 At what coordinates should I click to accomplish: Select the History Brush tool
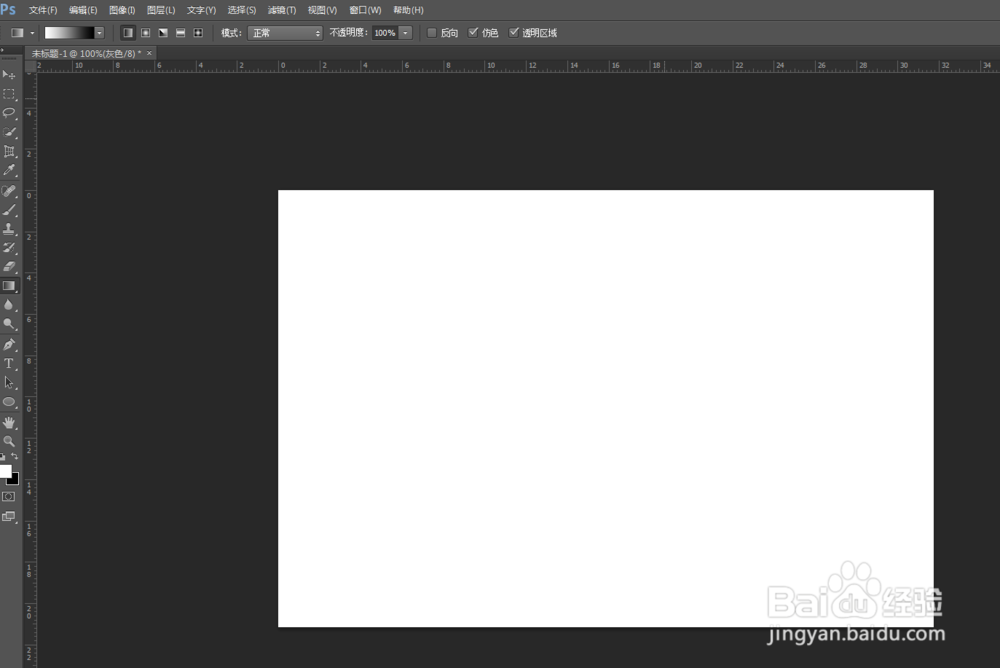pyautogui.click(x=9, y=248)
